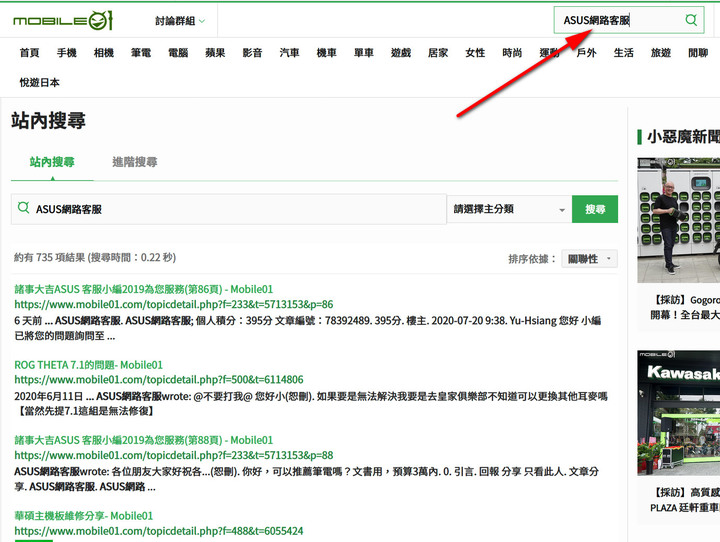Open the 關聯性 sort dropdown
Image resolution: width=720 pixels, height=542 pixels.
[589, 259]
